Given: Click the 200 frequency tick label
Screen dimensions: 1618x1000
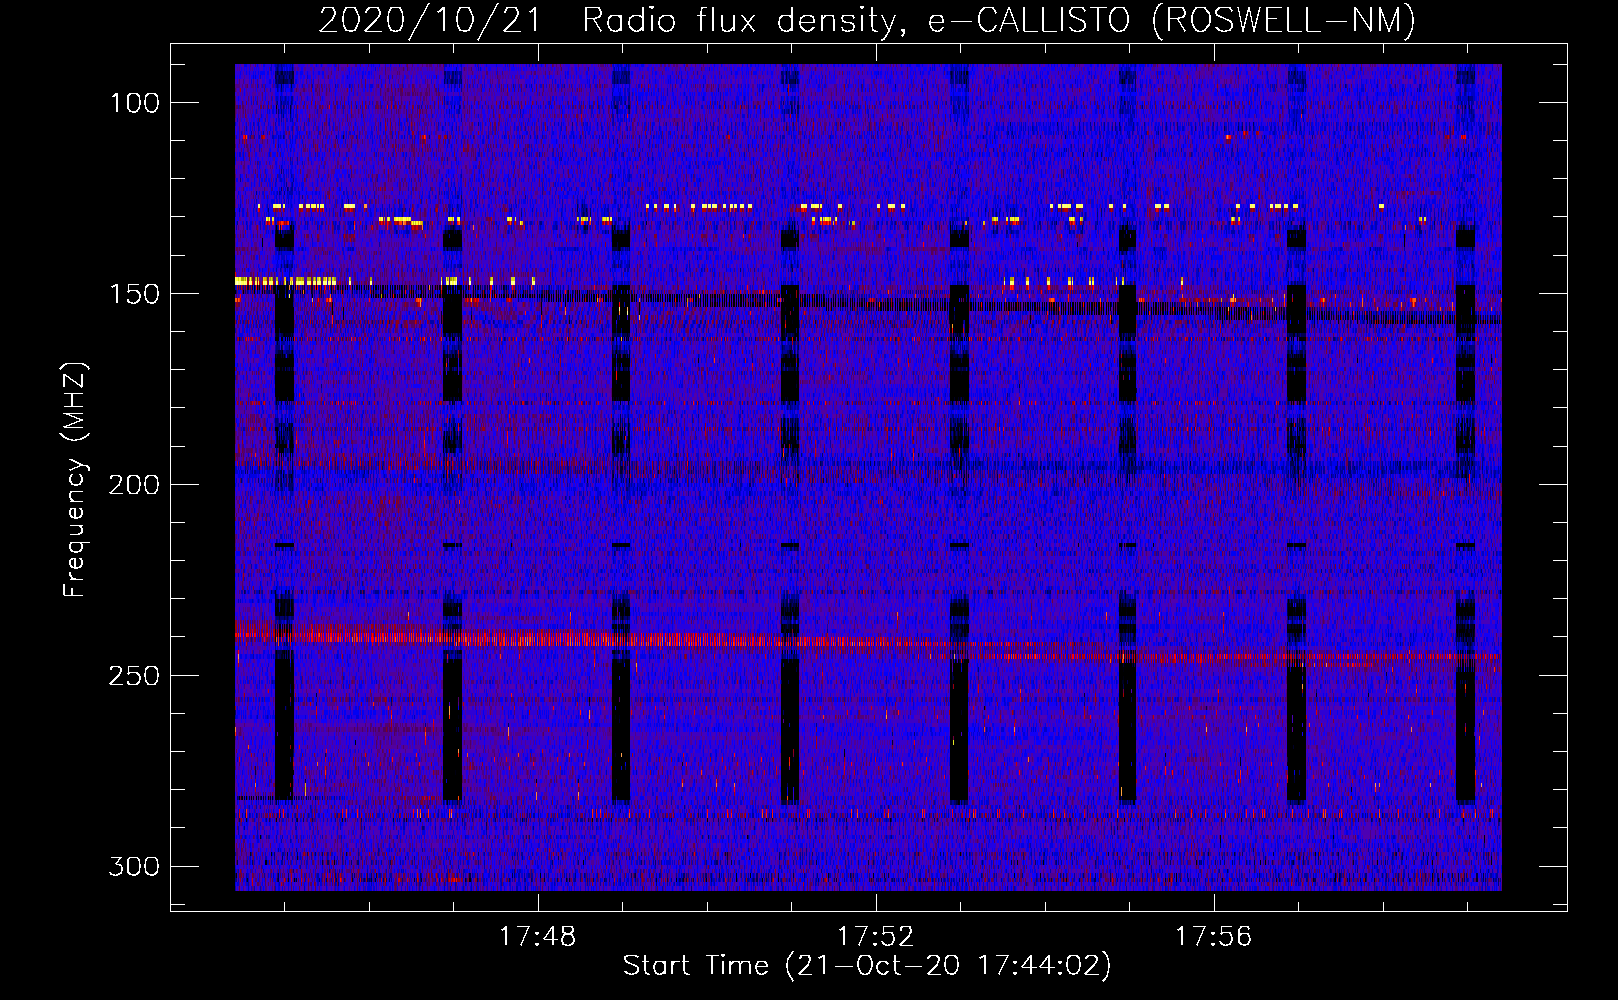Looking at the screenshot, I should [134, 485].
